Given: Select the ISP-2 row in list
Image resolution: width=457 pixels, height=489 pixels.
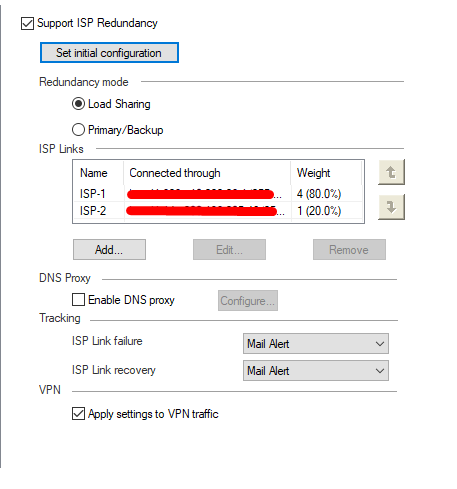Looking at the screenshot, I should [x=218, y=210].
